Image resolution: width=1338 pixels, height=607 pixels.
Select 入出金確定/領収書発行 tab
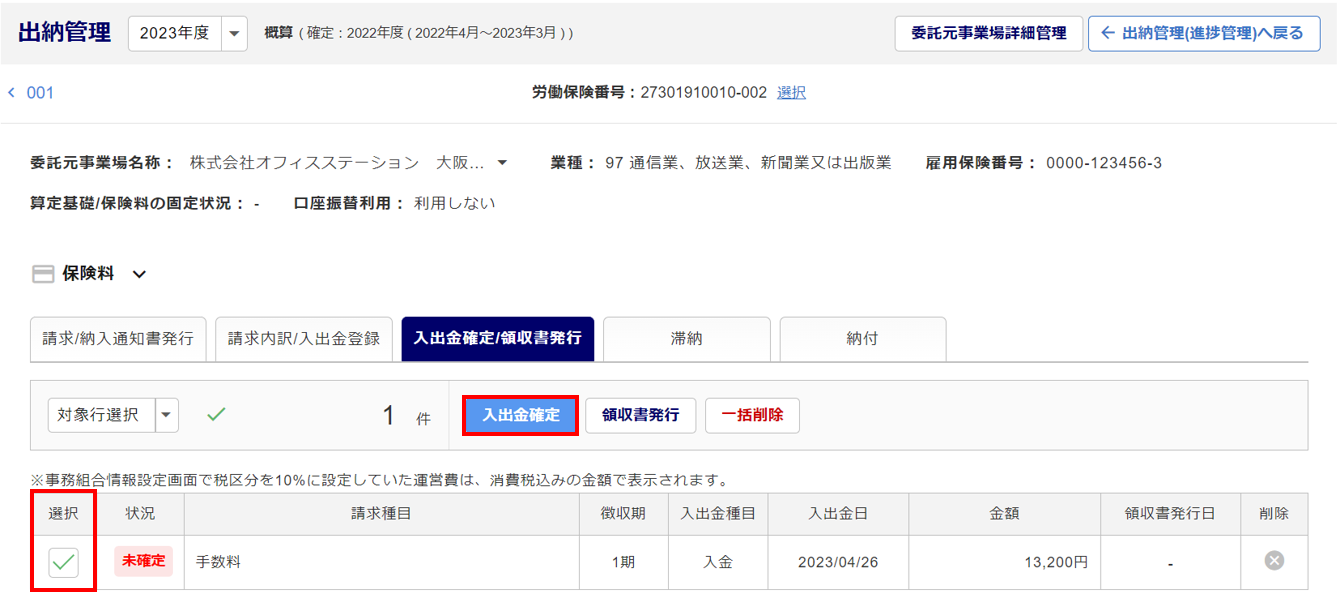[x=497, y=339]
